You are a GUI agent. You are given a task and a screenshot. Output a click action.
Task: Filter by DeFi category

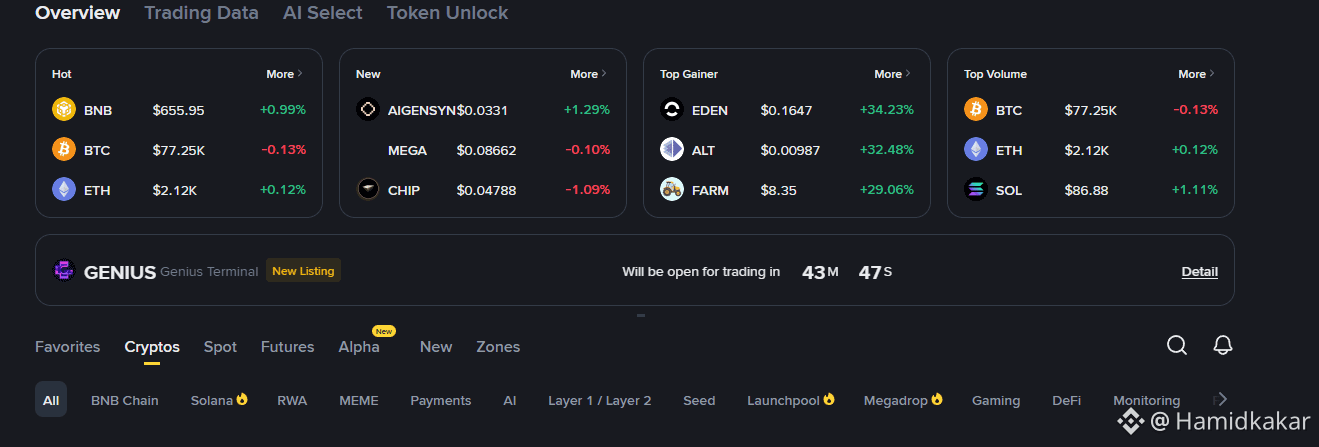[x=1067, y=400]
